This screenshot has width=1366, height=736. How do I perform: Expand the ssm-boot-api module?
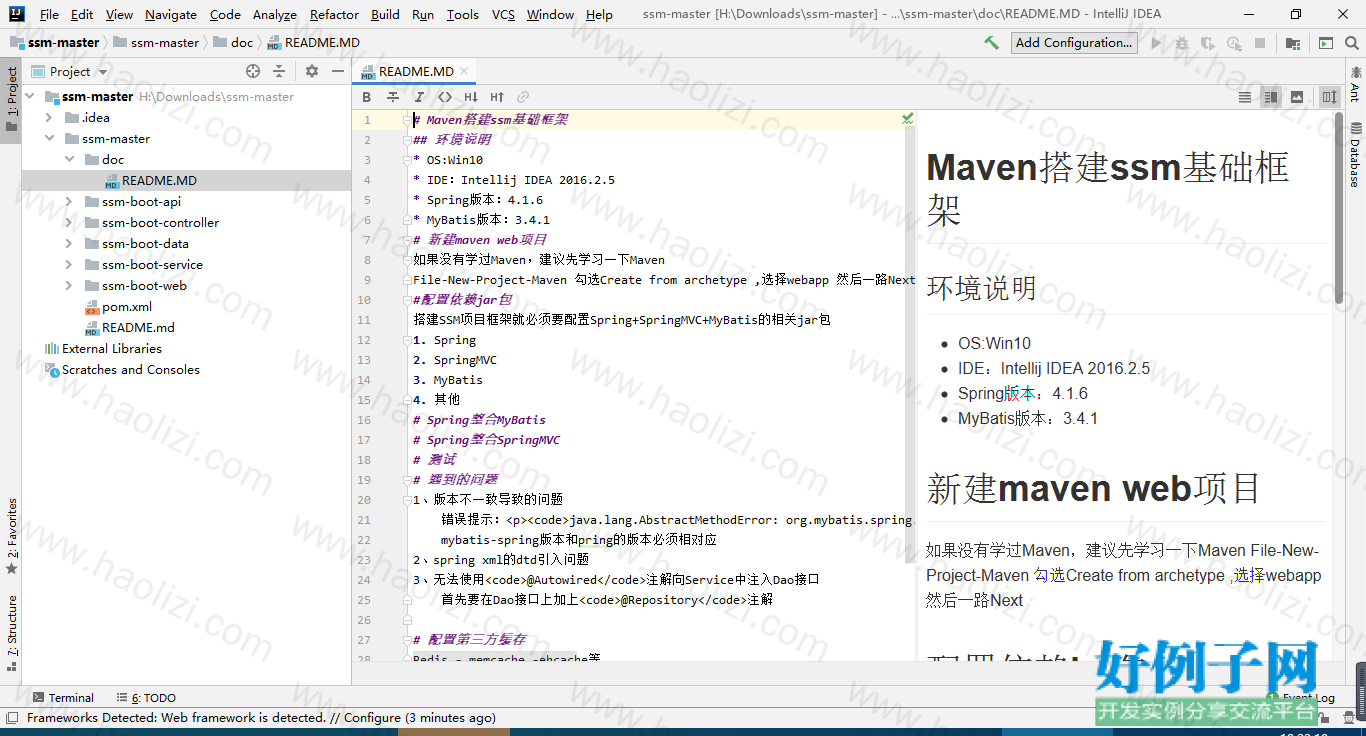(70, 202)
